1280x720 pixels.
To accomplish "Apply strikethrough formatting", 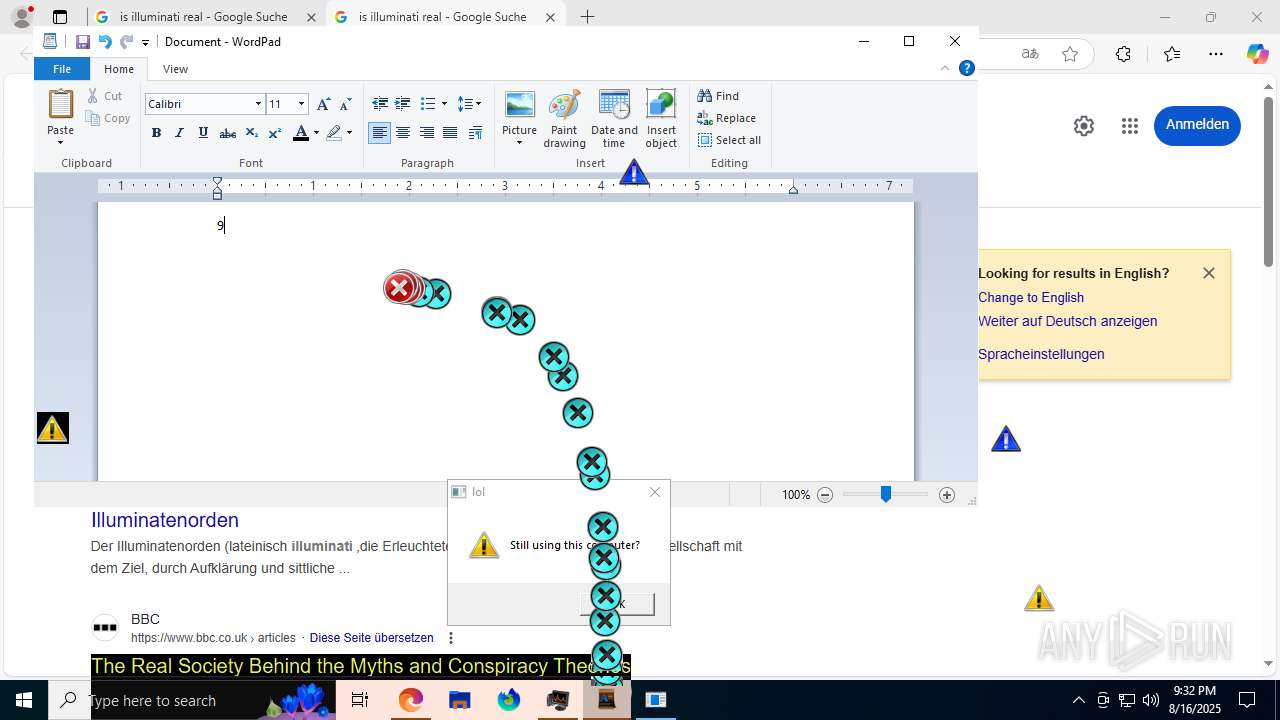I will tap(227, 133).
